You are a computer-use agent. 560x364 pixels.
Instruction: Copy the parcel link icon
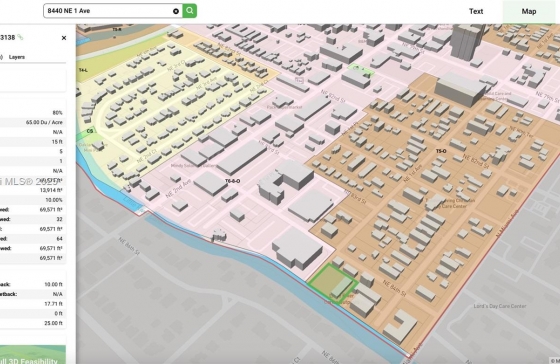point(20,37)
